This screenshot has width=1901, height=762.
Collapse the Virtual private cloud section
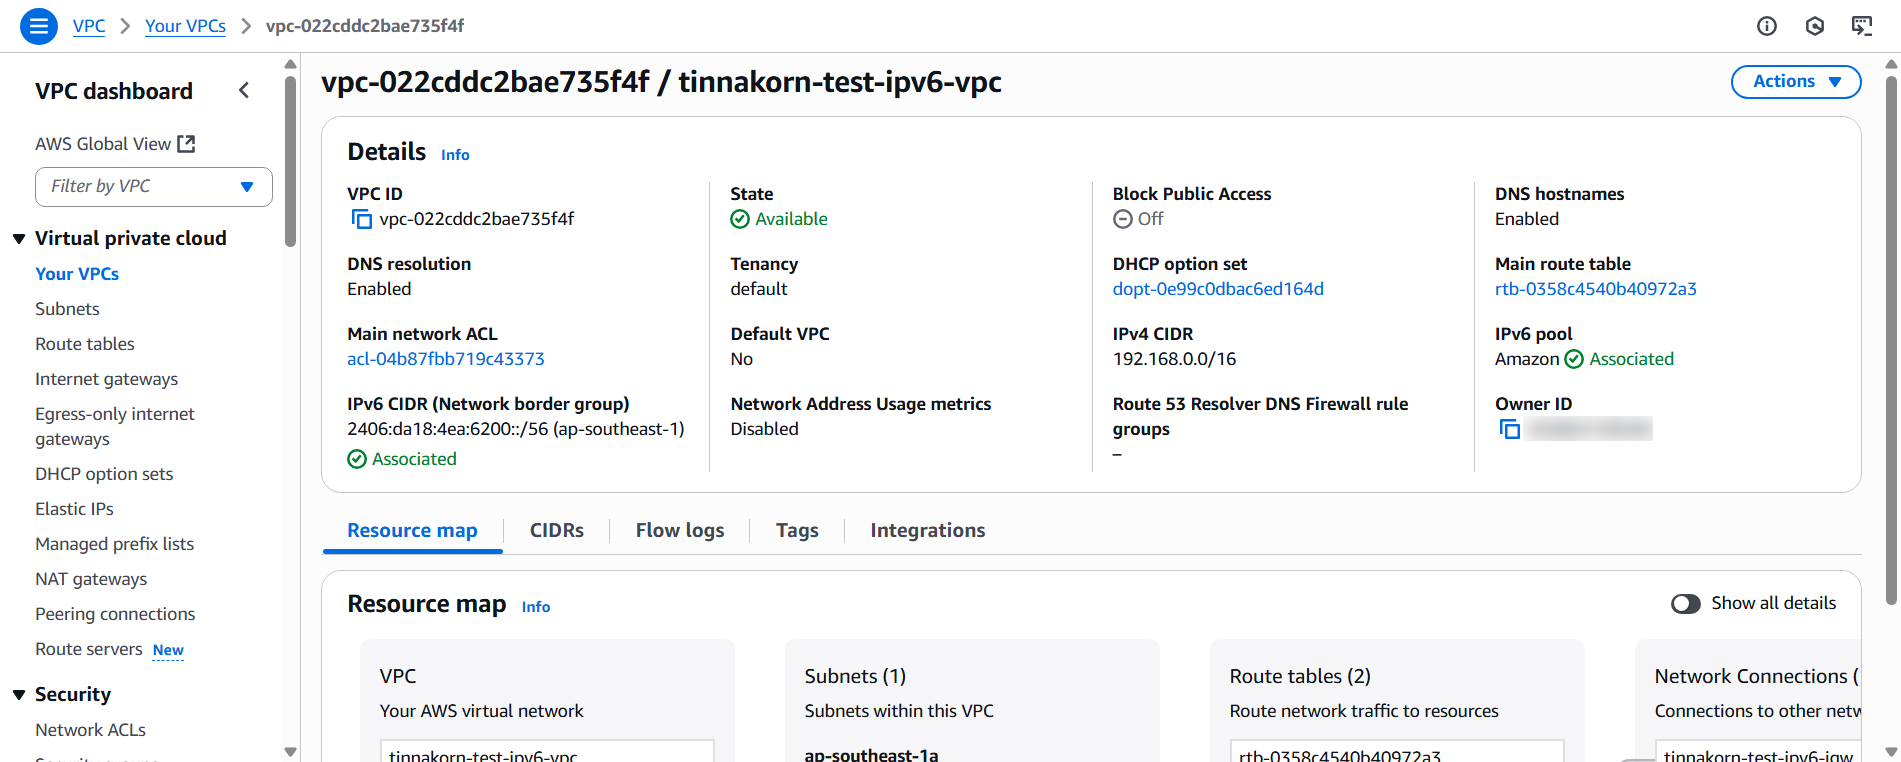[x=19, y=239]
